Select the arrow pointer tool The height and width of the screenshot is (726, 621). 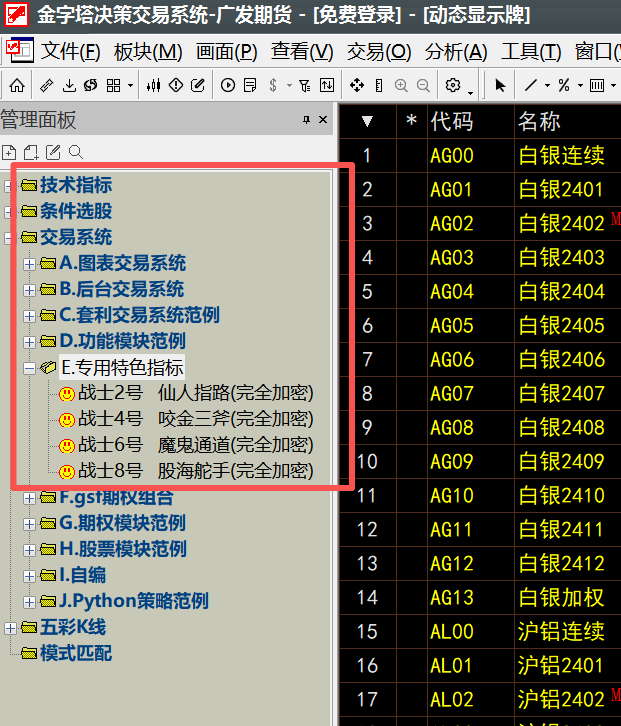click(x=501, y=86)
